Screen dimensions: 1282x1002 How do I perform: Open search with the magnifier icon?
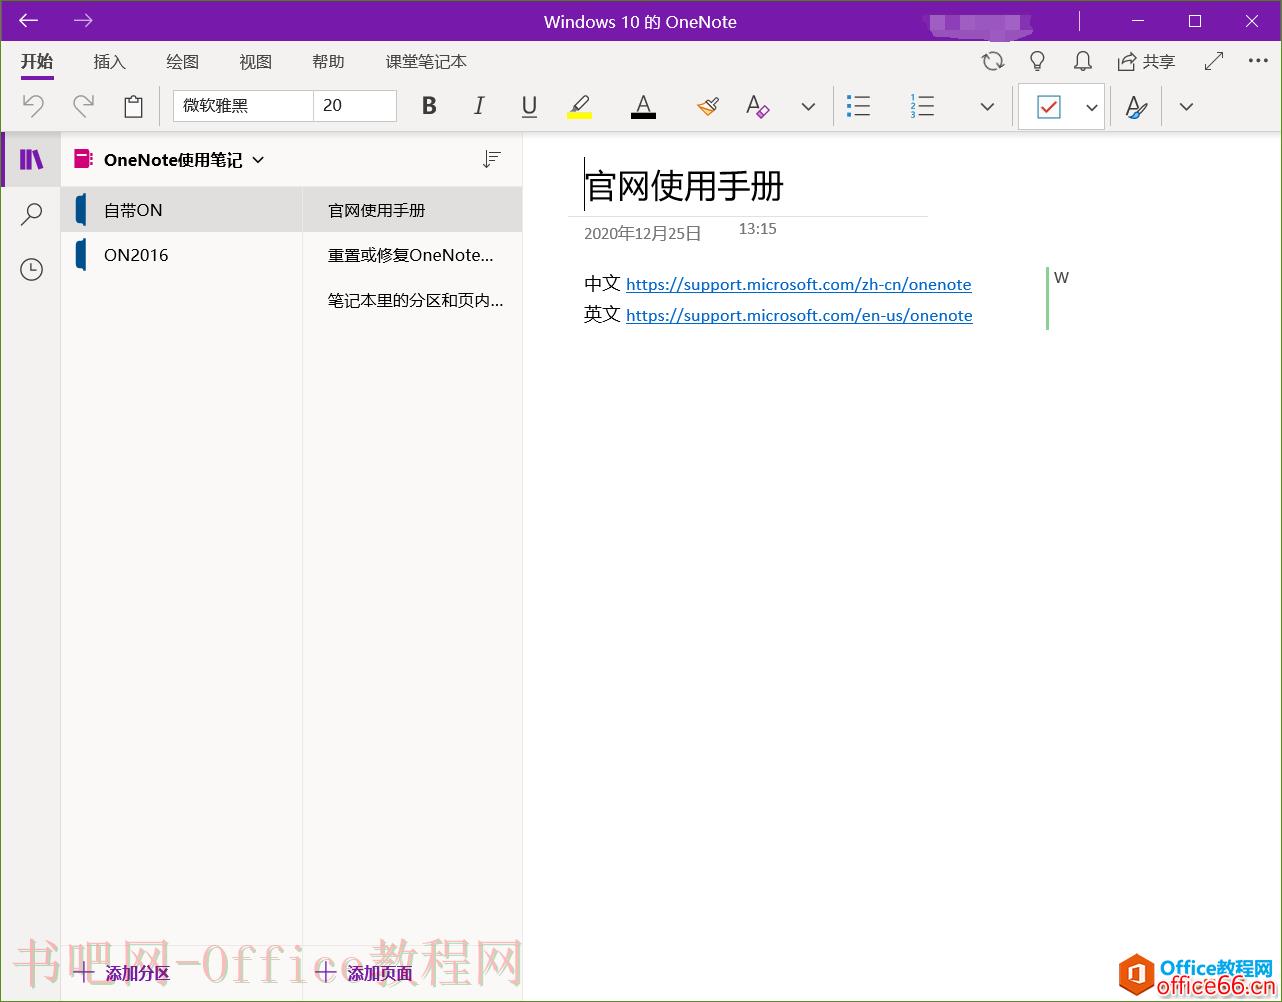(31, 214)
